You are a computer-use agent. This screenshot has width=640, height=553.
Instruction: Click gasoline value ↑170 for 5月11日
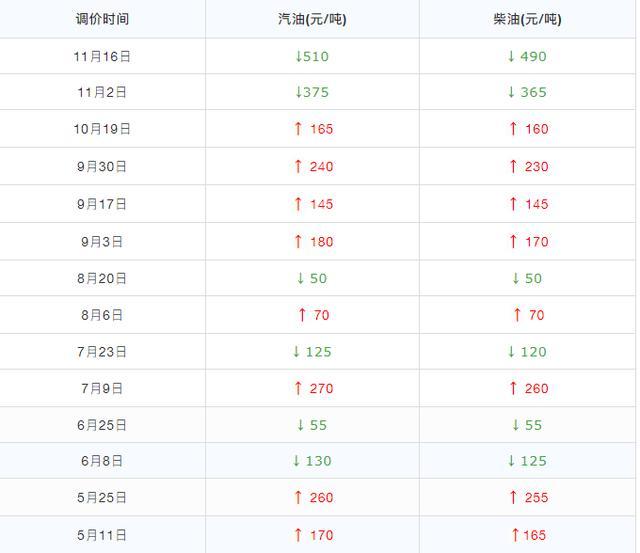(x=313, y=535)
